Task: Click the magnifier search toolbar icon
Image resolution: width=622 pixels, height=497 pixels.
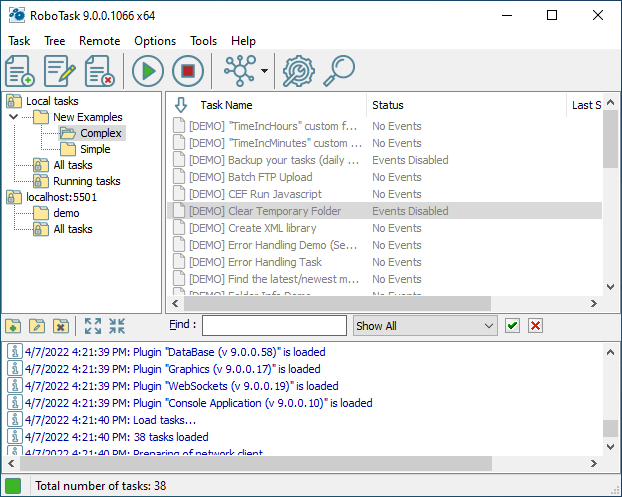Action: coord(339,71)
